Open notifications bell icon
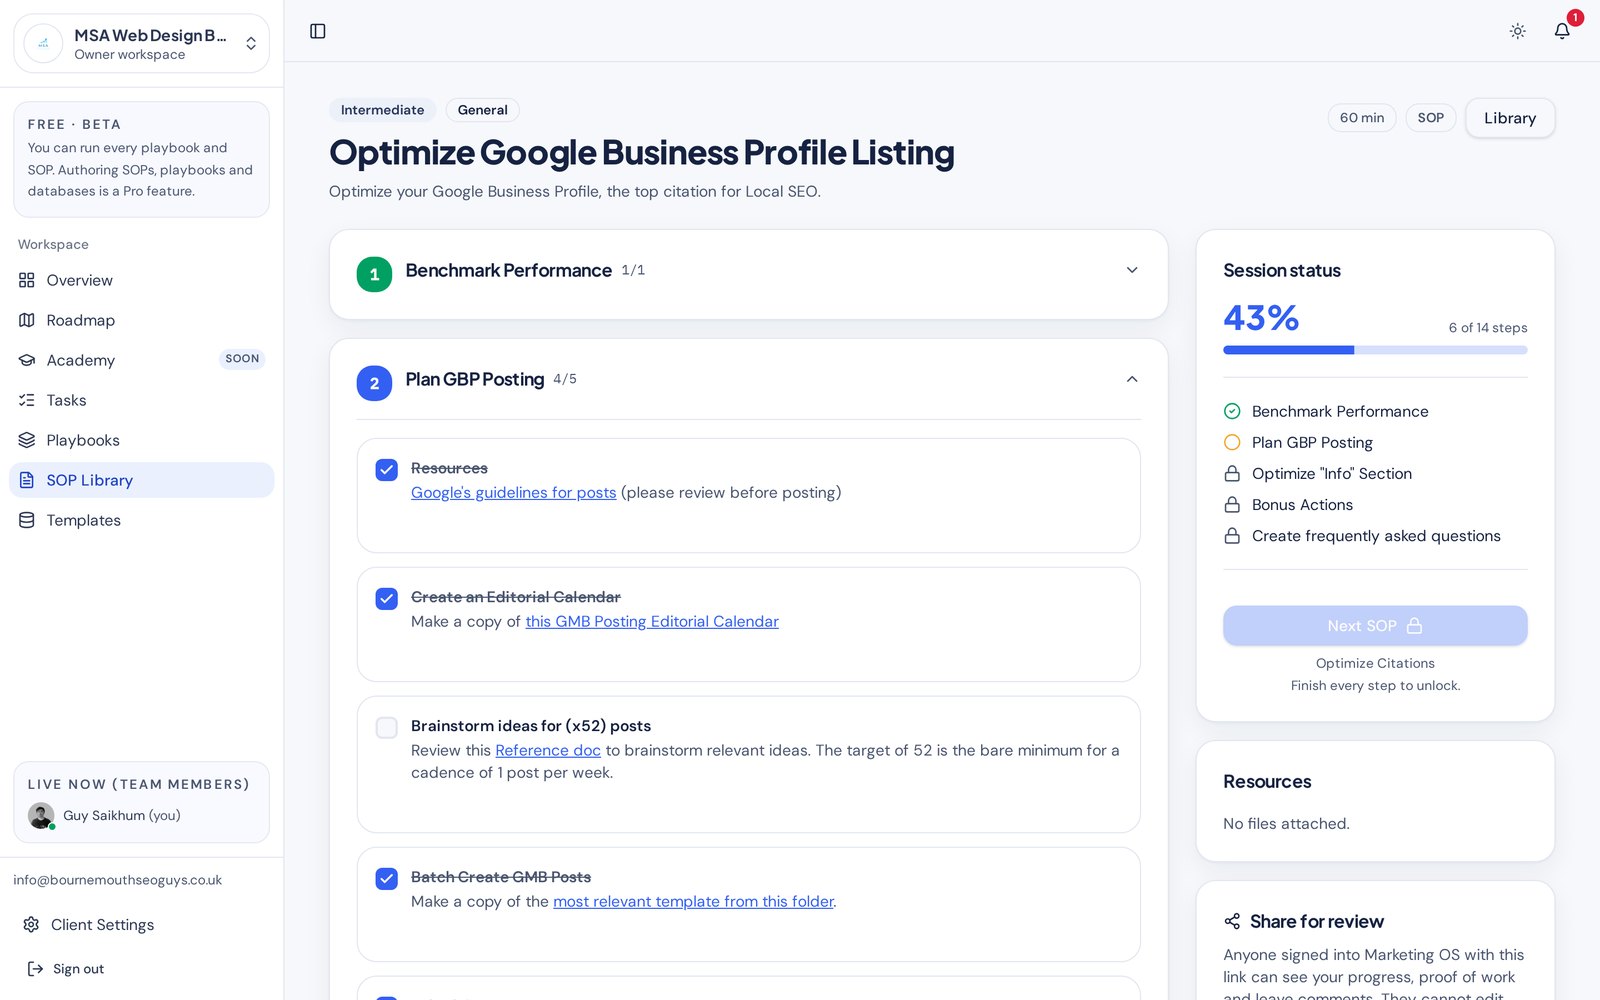Screen dimensions: 1600x1000 click(1562, 31)
